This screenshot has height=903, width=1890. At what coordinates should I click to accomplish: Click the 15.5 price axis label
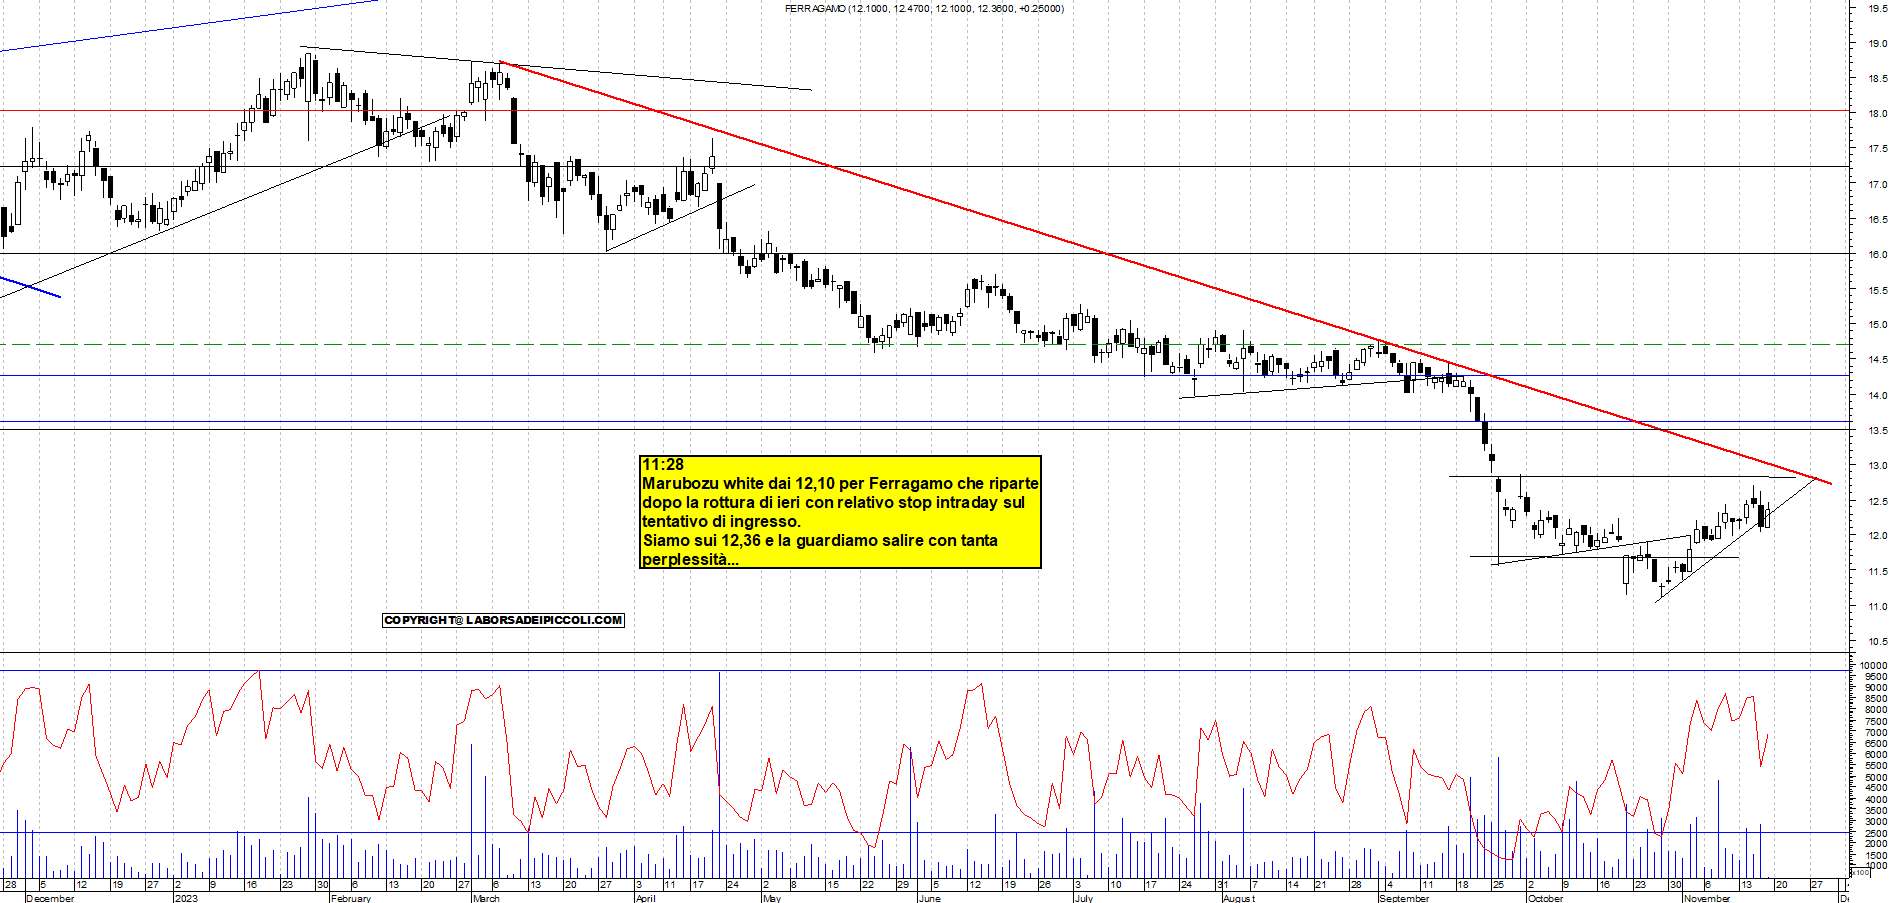tap(1877, 290)
